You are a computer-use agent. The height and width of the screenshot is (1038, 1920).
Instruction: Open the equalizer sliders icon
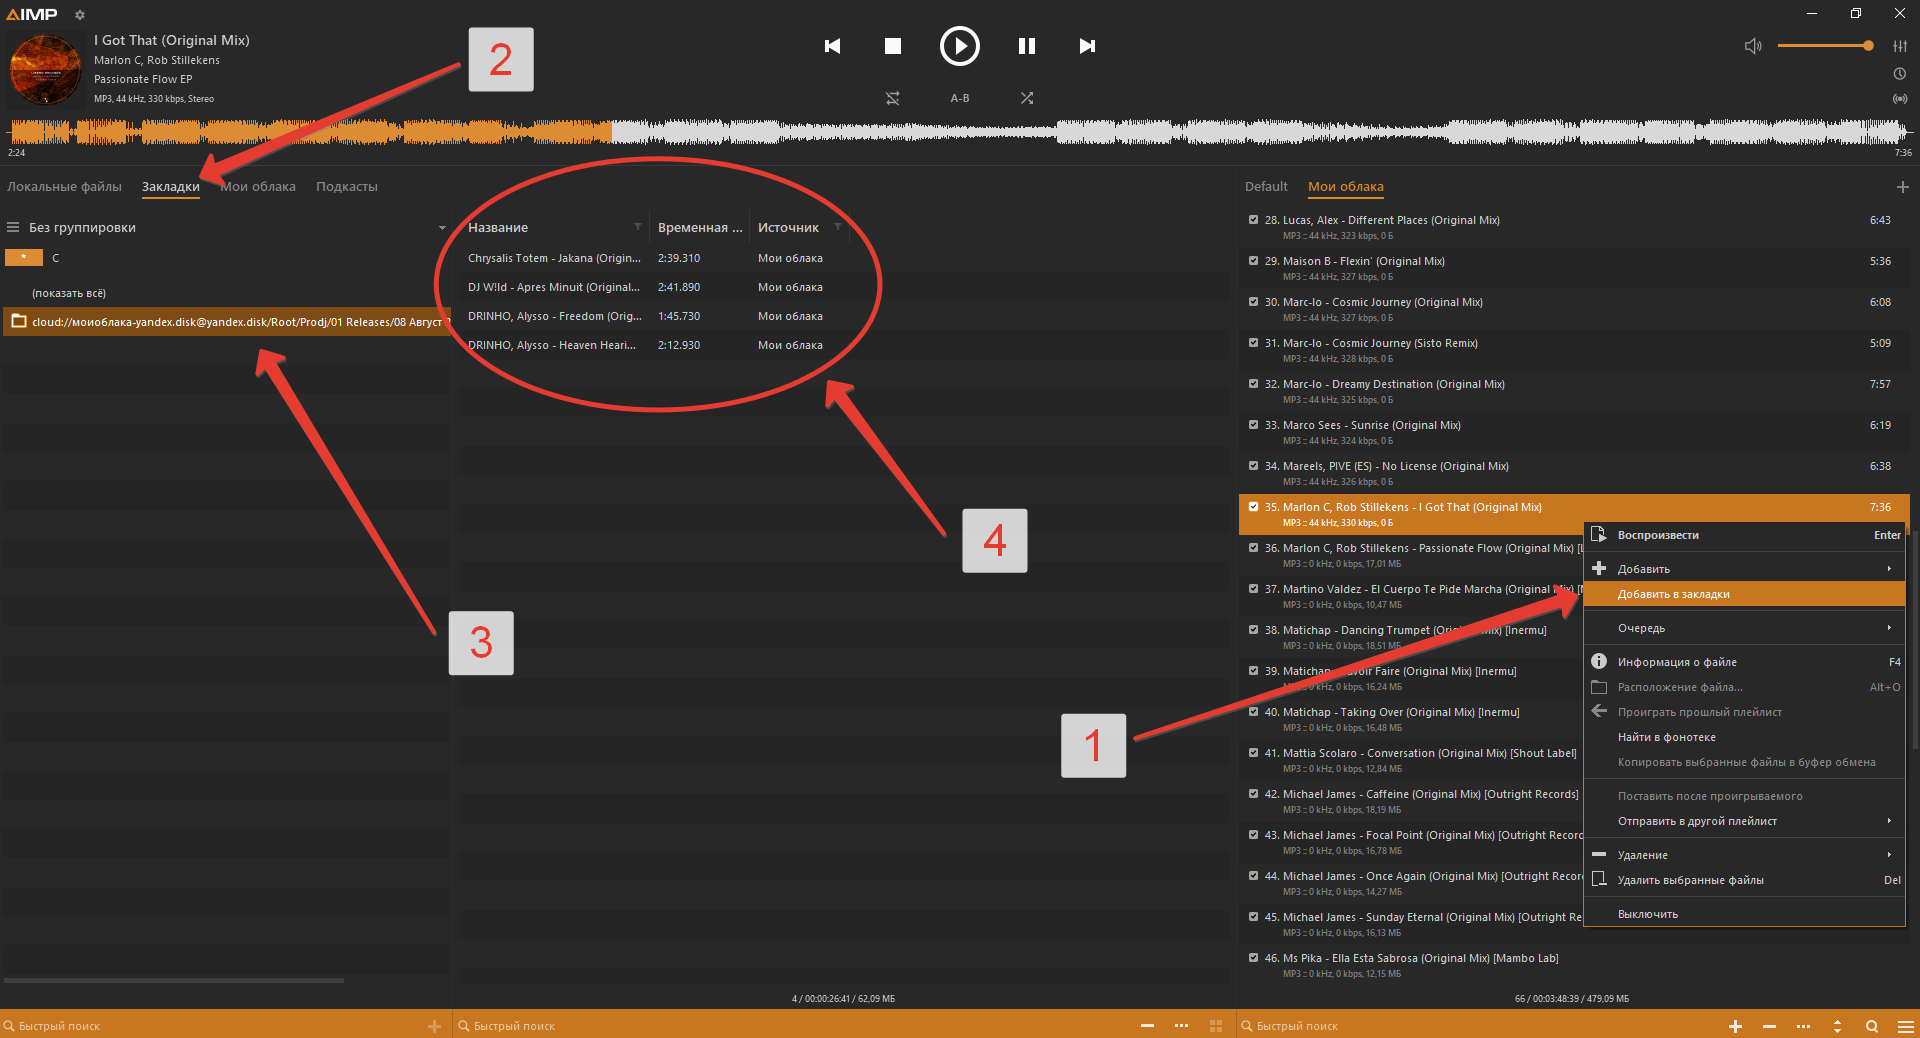tap(1899, 46)
